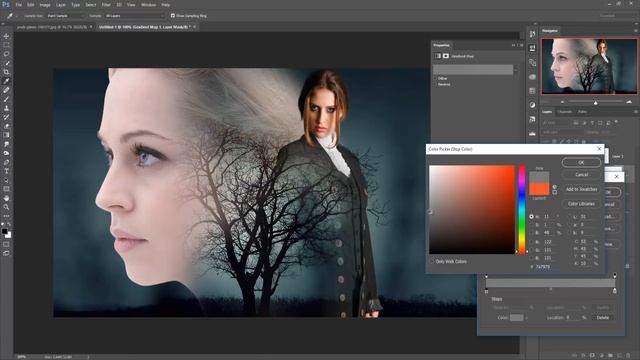Viewport: 640px width, 360px height.
Task: Switch to the Channels tab
Action: [x=565, y=111]
